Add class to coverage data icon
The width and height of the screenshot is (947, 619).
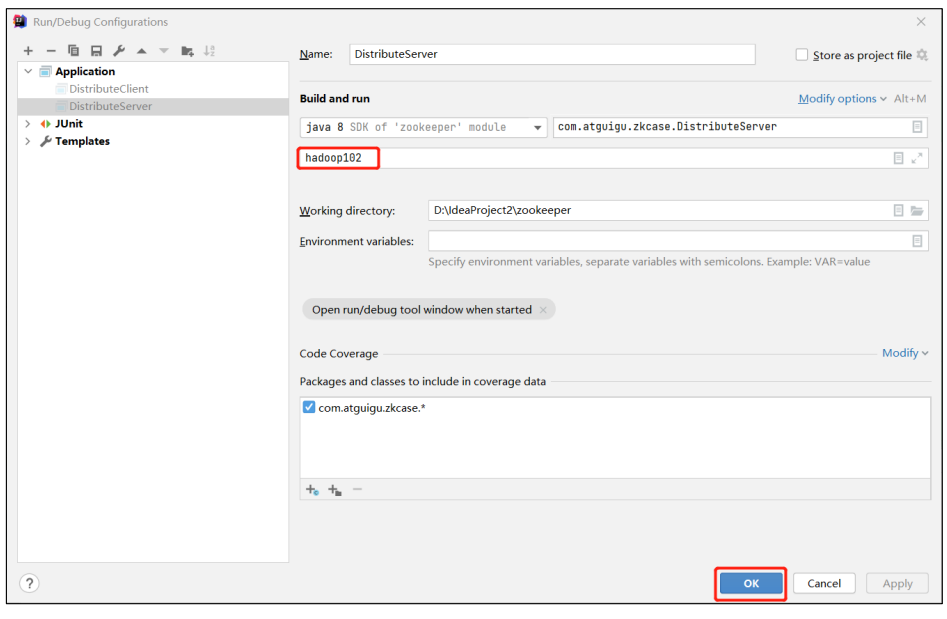312,490
